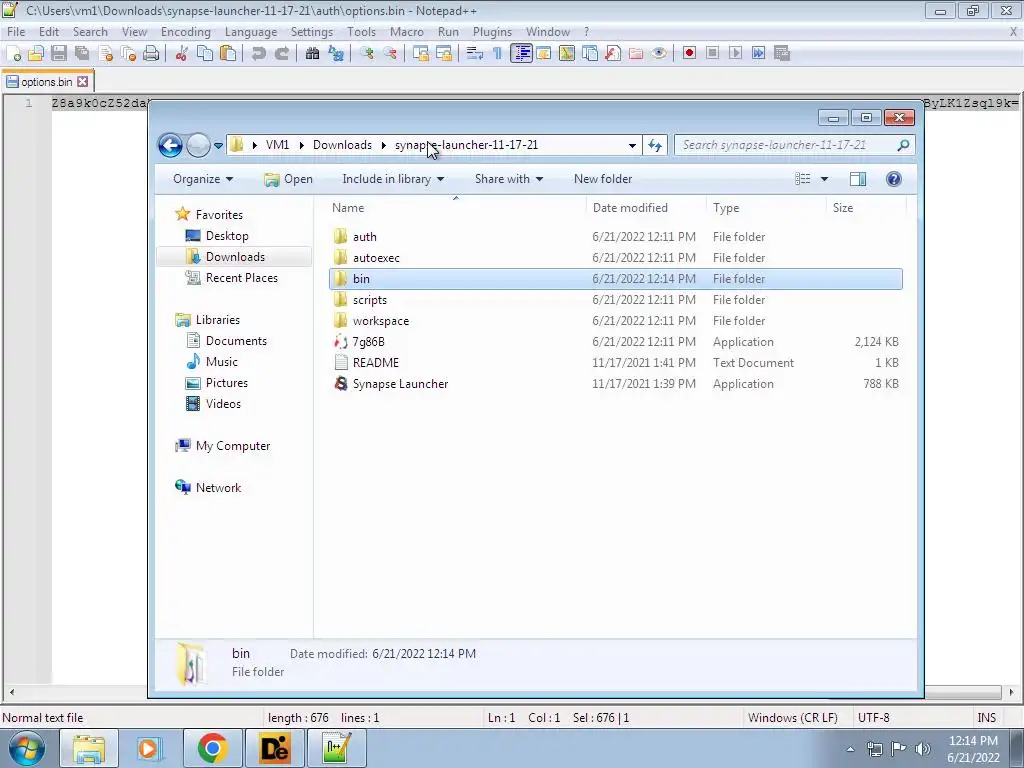
Task: Toggle Word wrap toolbar icon
Action: point(475,54)
